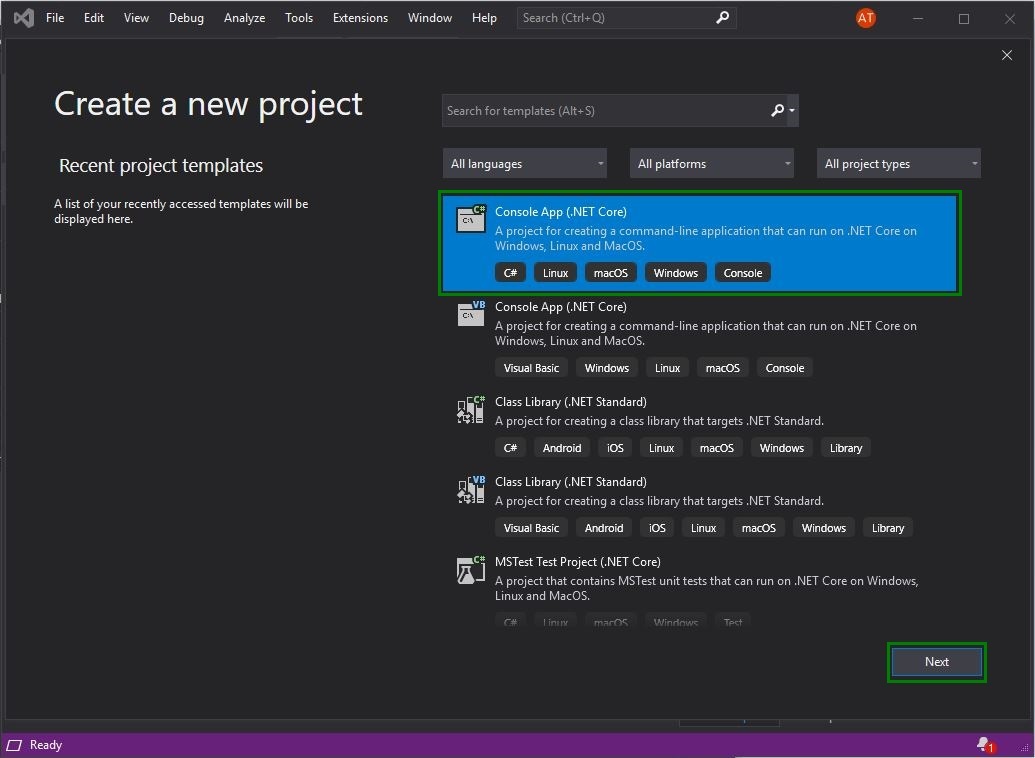The image size is (1035, 758).
Task: Click Library tag on Visual Basic Class Library
Action: point(888,528)
